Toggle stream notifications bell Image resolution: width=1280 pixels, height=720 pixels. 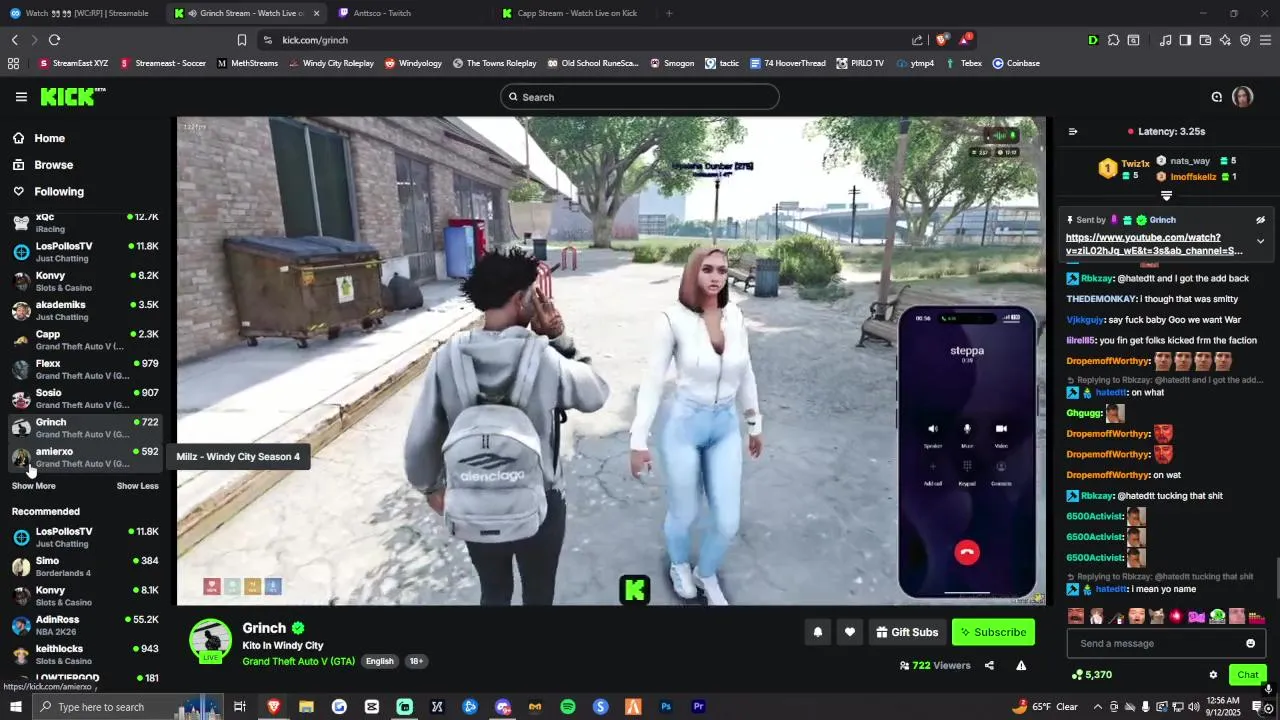[x=818, y=632]
